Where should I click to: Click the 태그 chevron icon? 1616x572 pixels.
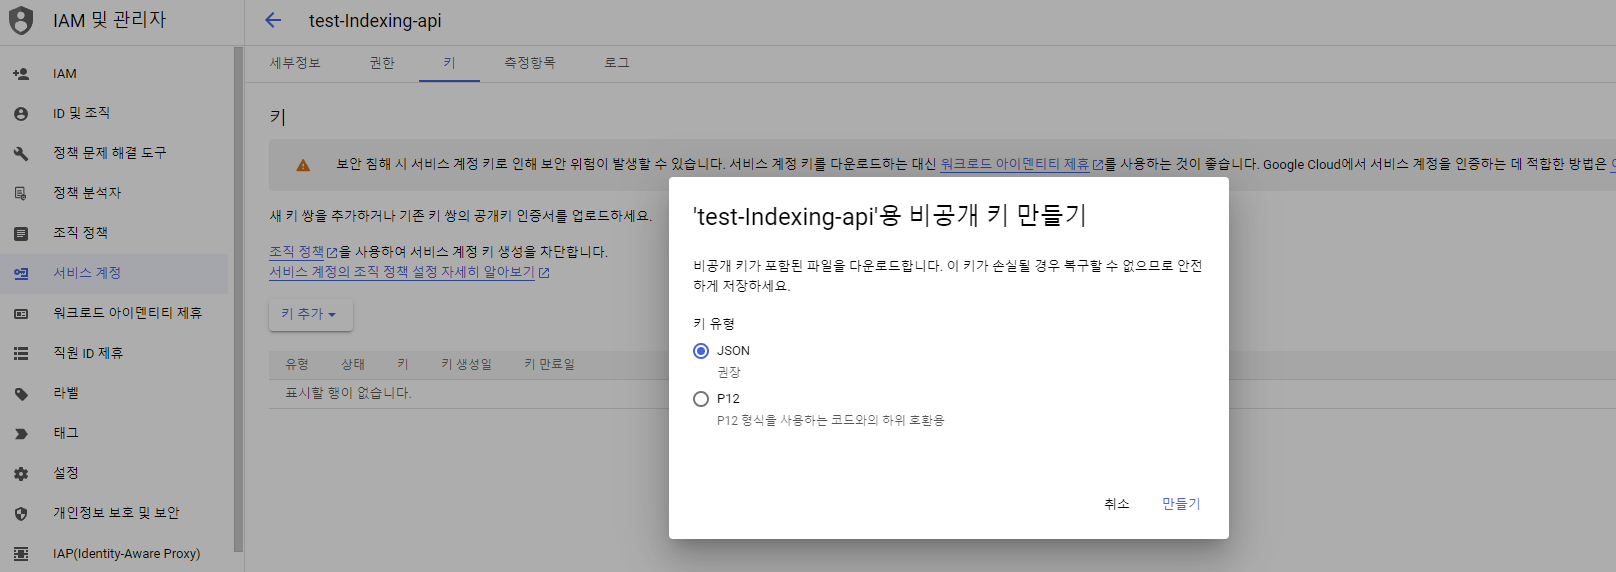coord(21,434)
